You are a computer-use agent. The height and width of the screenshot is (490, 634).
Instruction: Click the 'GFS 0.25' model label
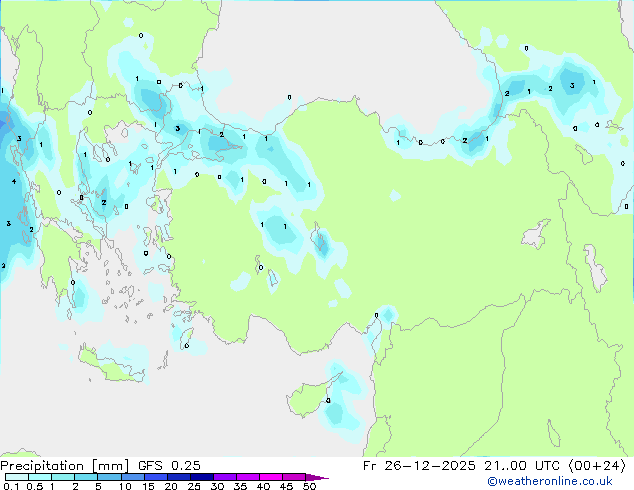[169, 466]
